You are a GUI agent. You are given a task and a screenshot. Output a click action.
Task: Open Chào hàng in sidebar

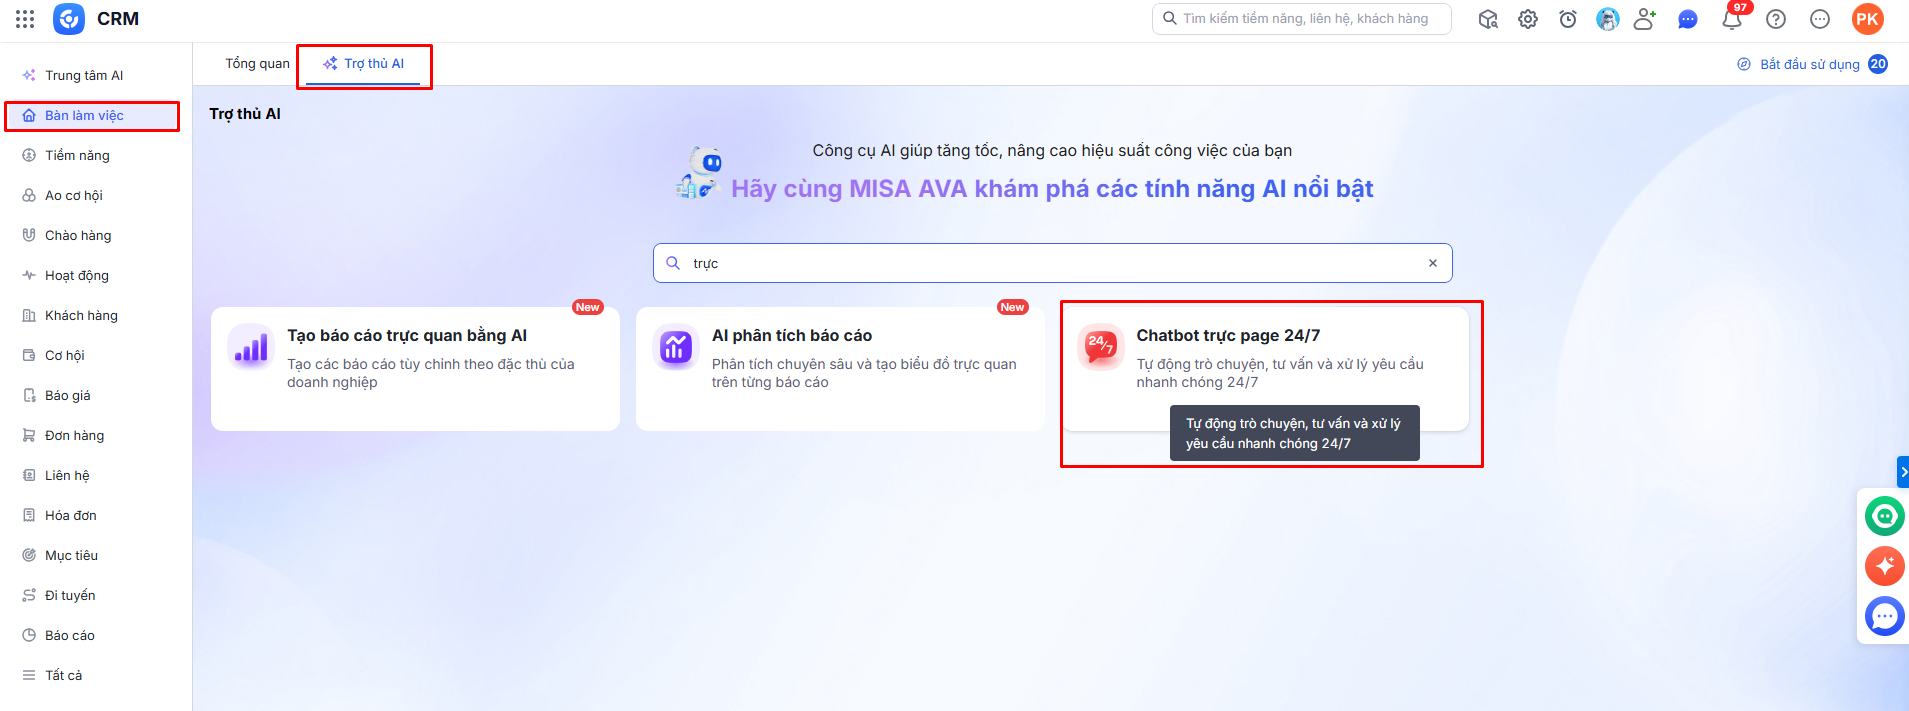(96, 235)
